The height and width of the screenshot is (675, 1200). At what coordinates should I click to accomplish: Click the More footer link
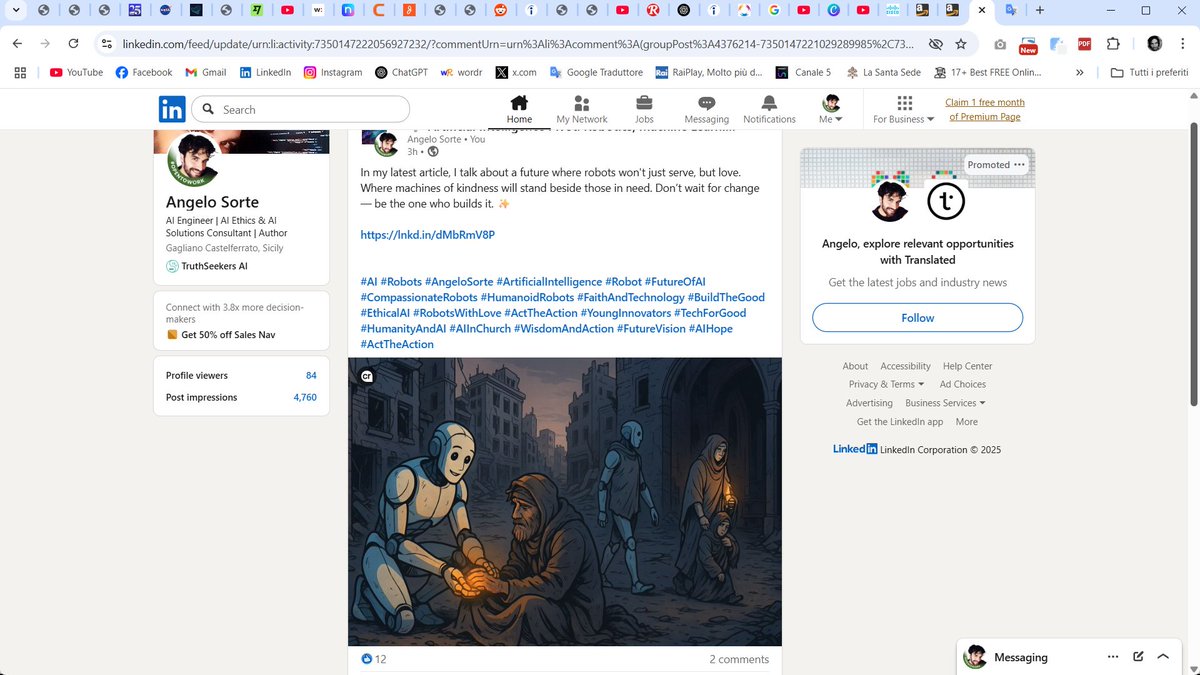(x=966, y=421)
